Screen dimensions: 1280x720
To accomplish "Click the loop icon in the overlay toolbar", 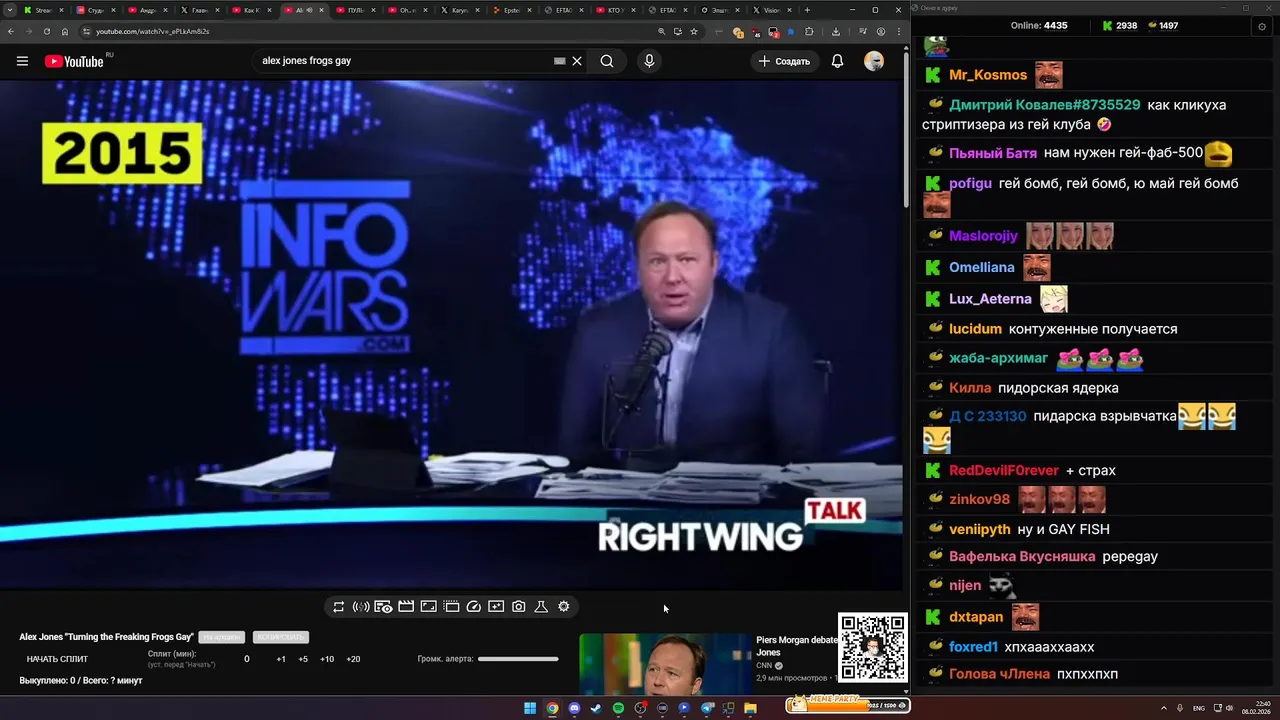I will (x=339, y=607).
